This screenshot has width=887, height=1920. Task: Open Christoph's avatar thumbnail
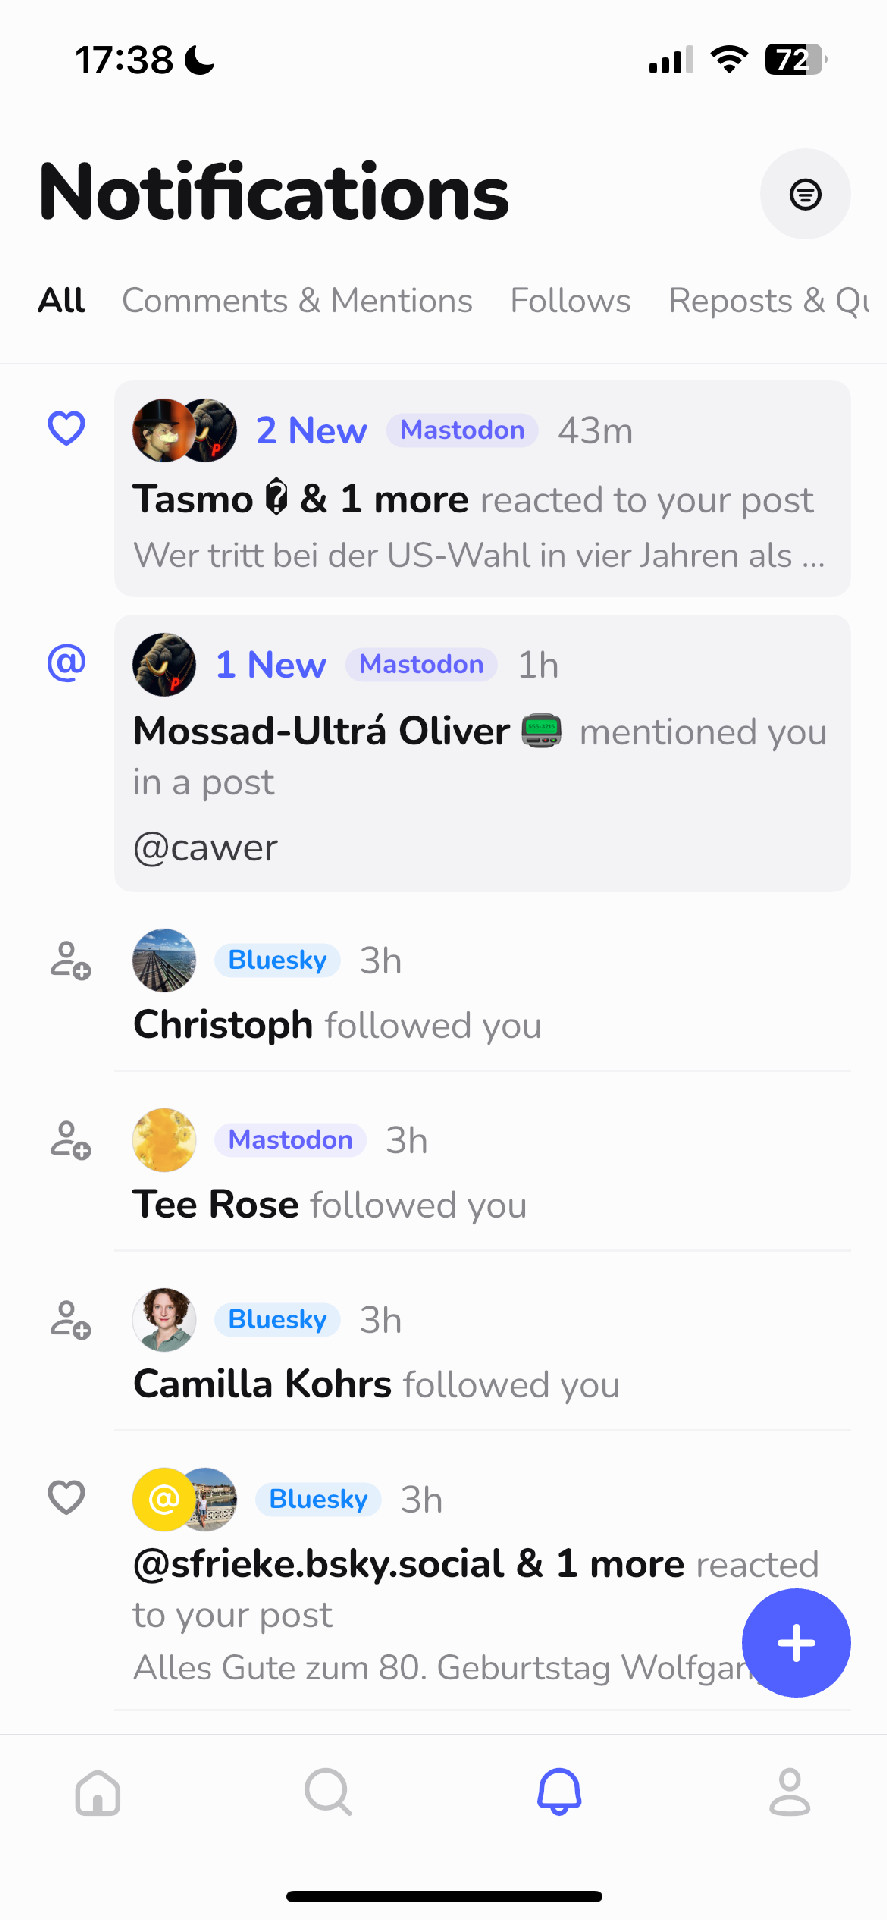164,960
